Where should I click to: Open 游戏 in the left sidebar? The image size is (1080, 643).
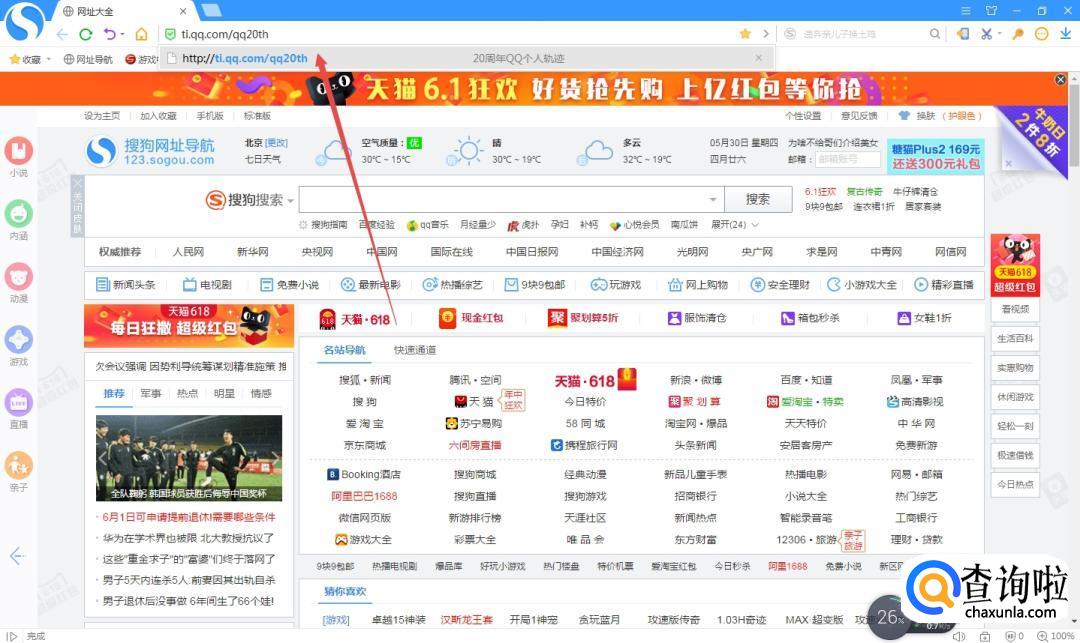coord(19,346)
